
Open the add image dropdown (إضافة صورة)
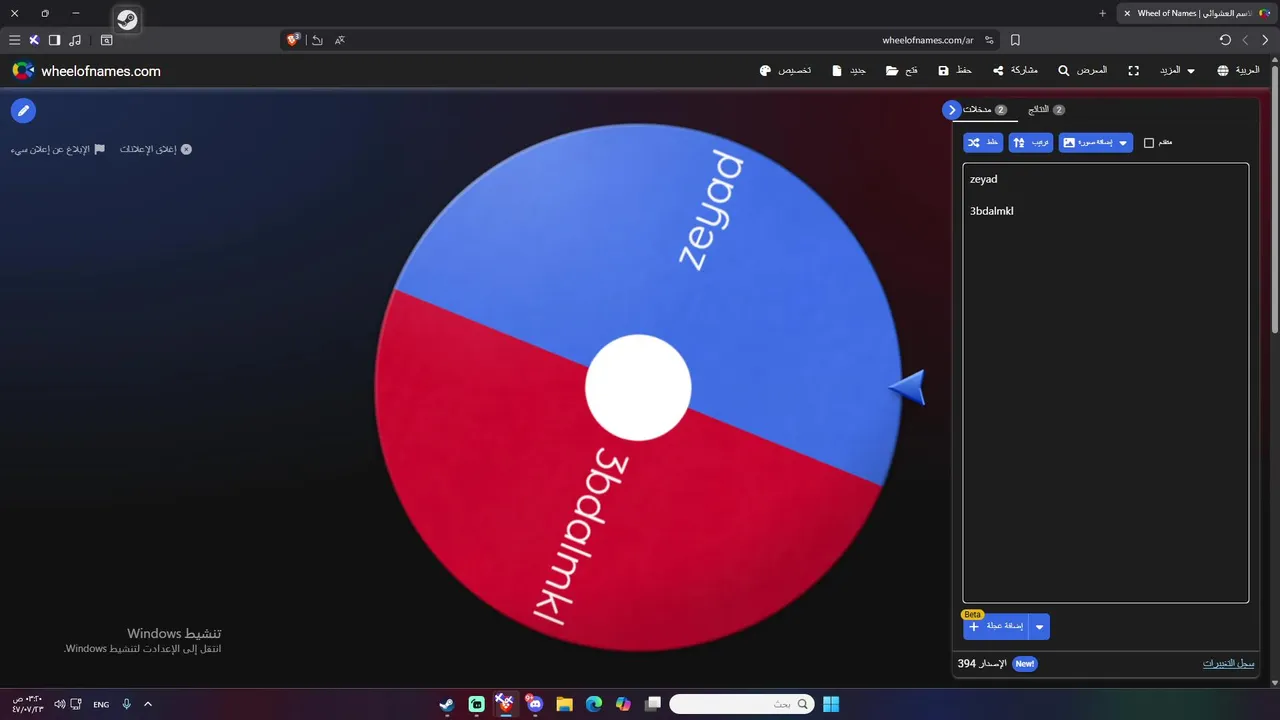point(1096,143)
